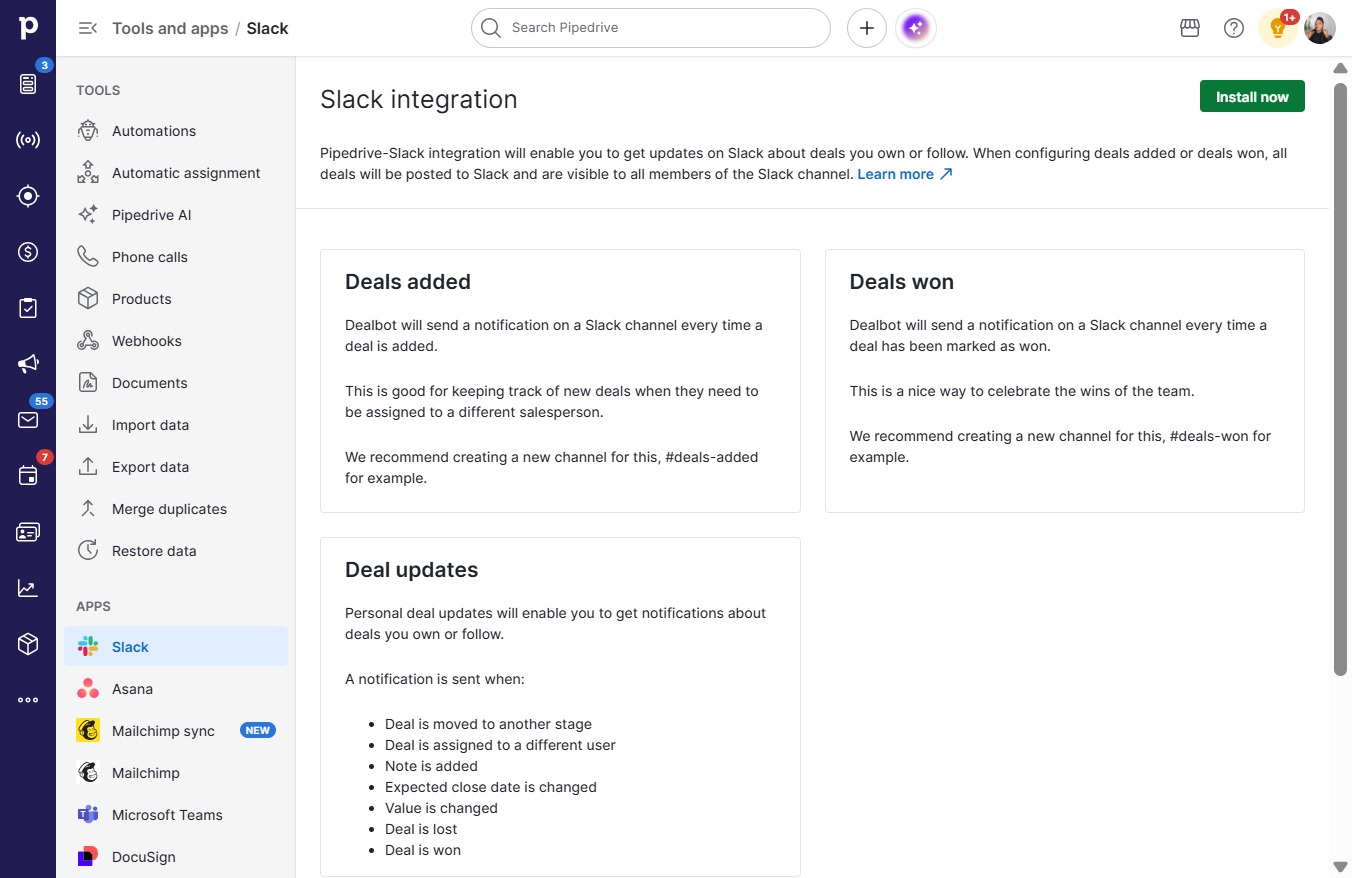Follow the Learn more link
1352x878 pixels.
(x=905, y=174)
